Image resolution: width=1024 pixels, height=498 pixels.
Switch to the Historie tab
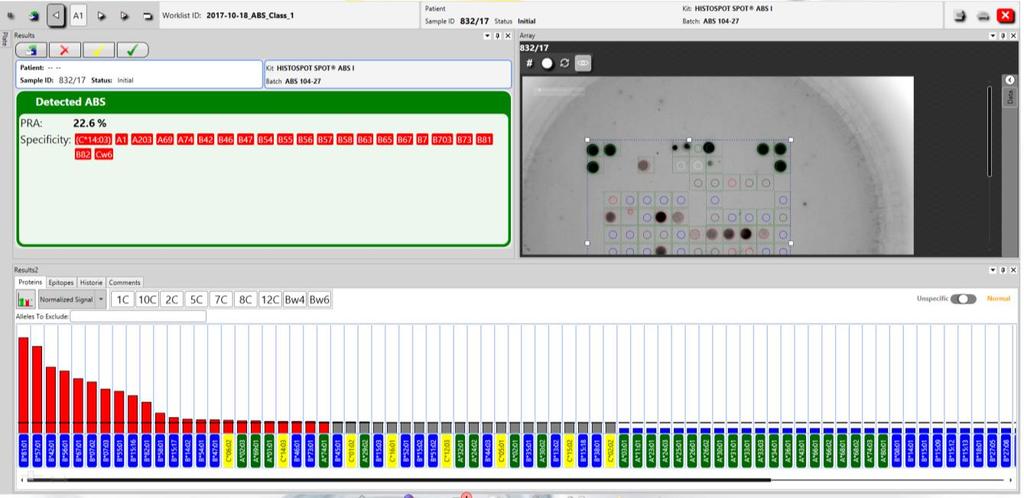click(x=91, y=283)
